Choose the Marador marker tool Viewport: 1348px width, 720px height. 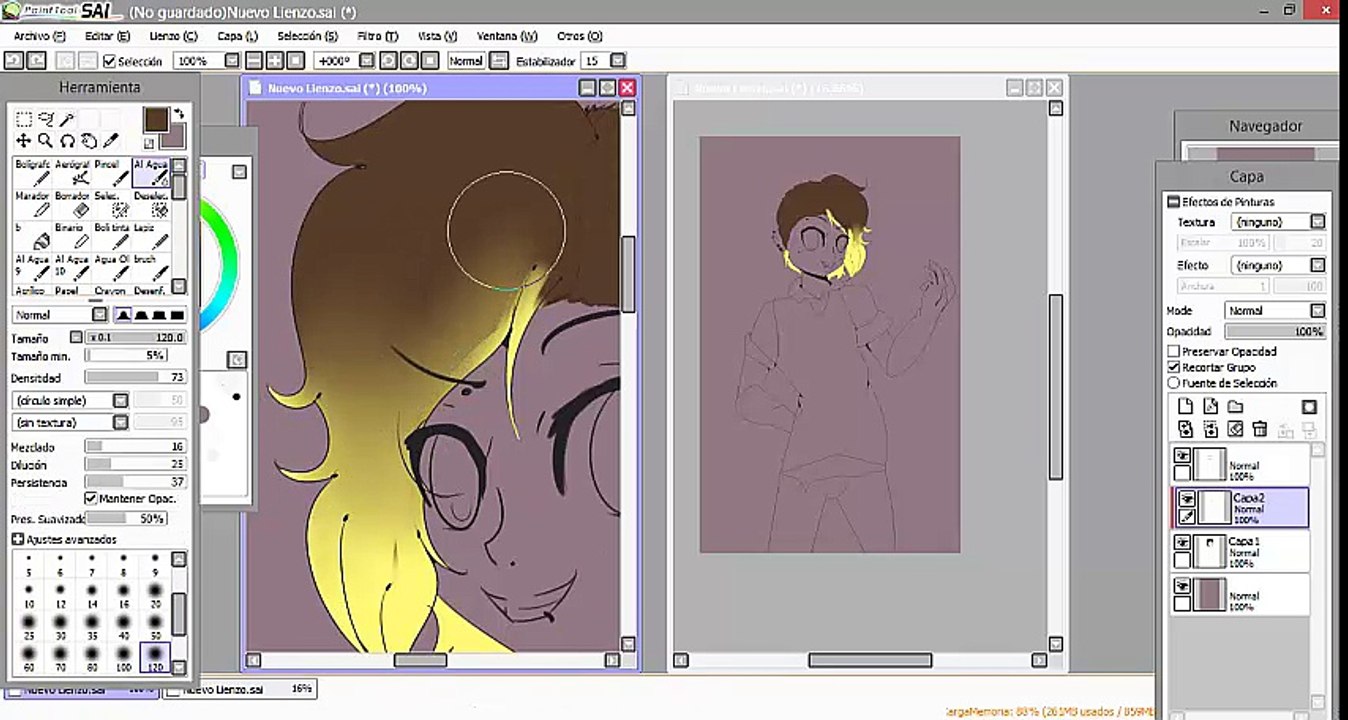tap(32, 204)
